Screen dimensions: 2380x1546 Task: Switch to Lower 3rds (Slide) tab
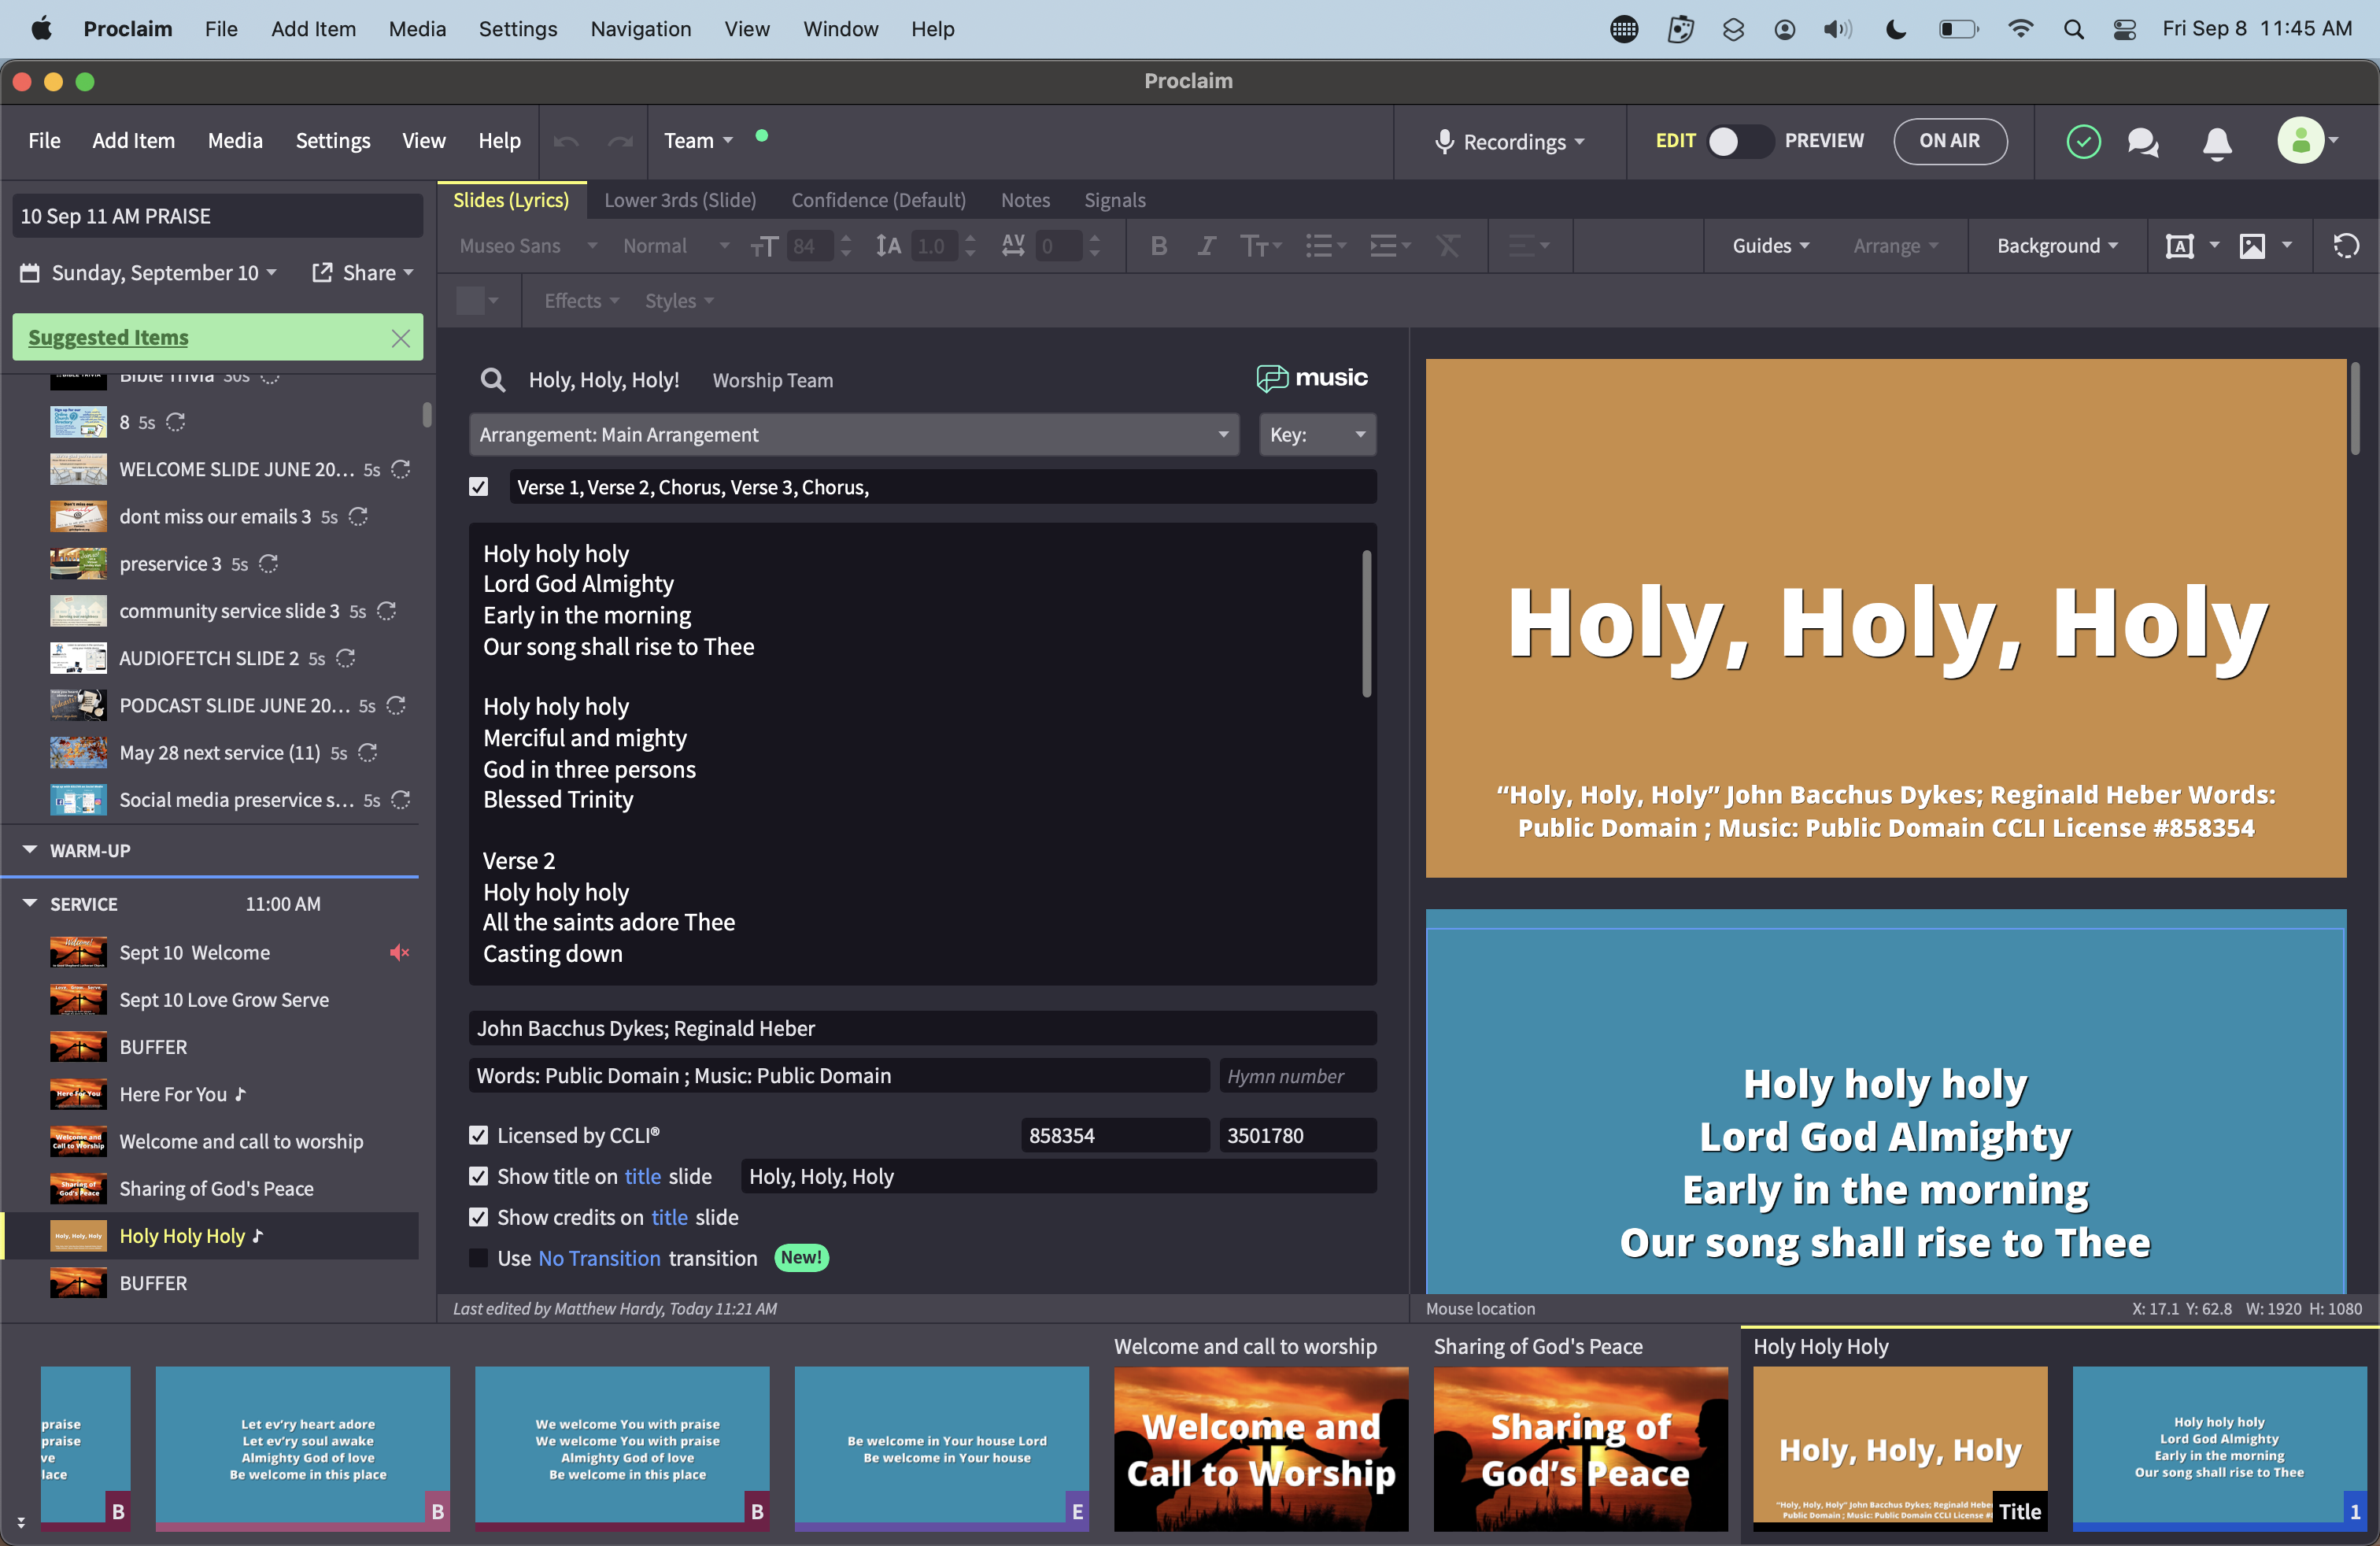(679, 200)
